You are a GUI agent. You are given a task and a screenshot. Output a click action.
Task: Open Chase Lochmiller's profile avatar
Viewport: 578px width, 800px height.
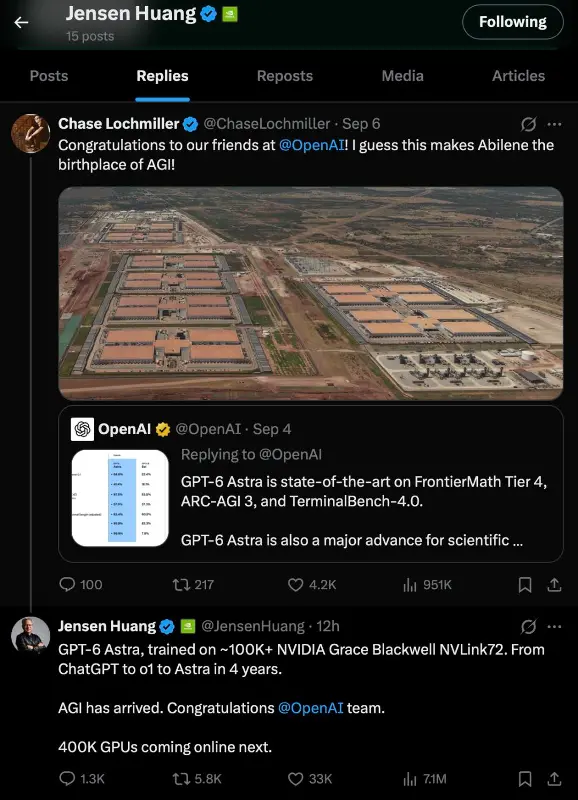point(31,134)
